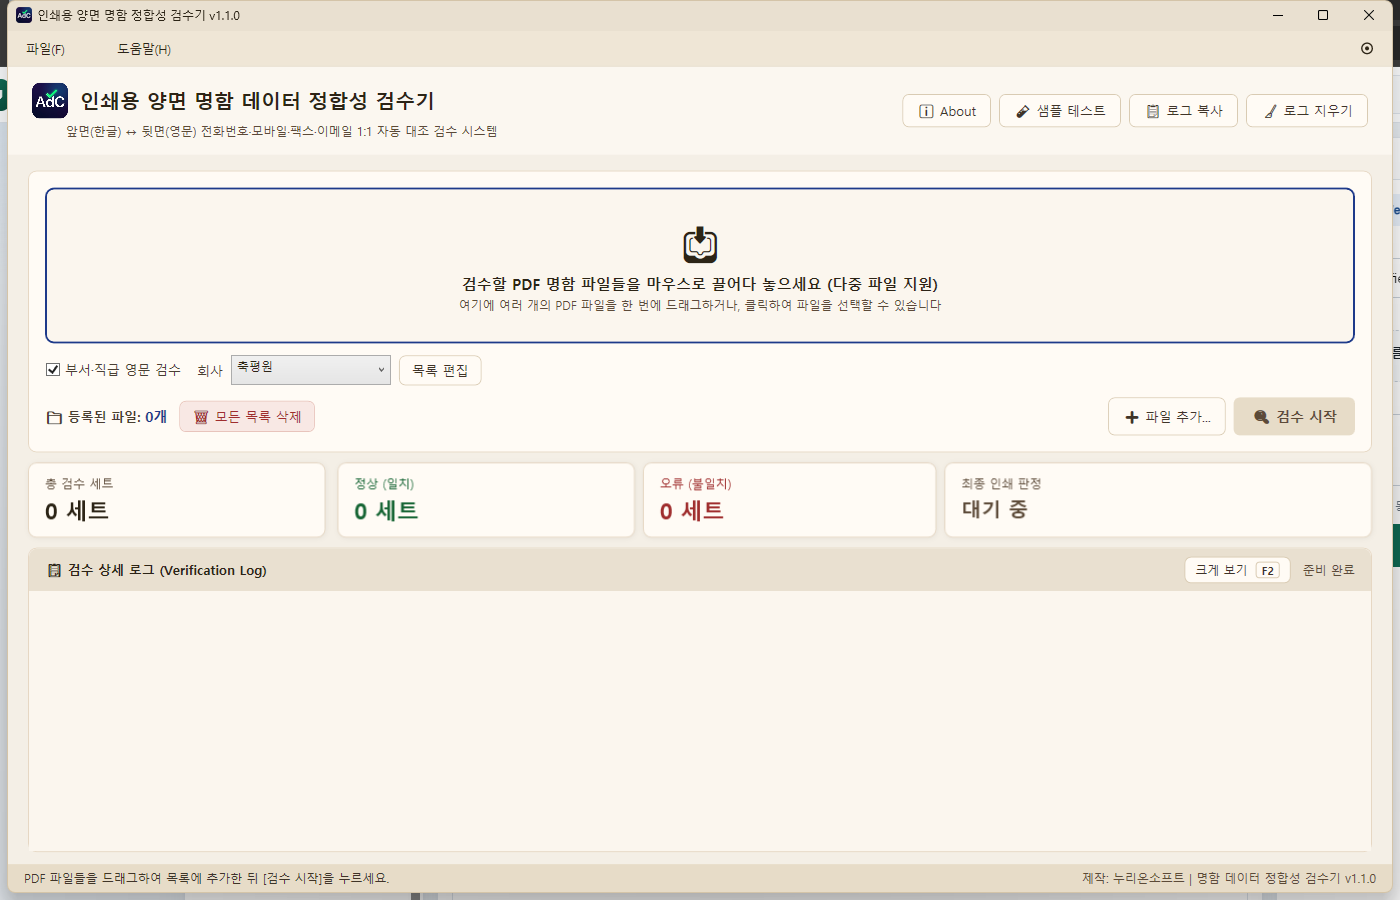The height and width of the screenshot is (900, 1400).
Task: Maximize the application window
Action: click(1323, 15)
